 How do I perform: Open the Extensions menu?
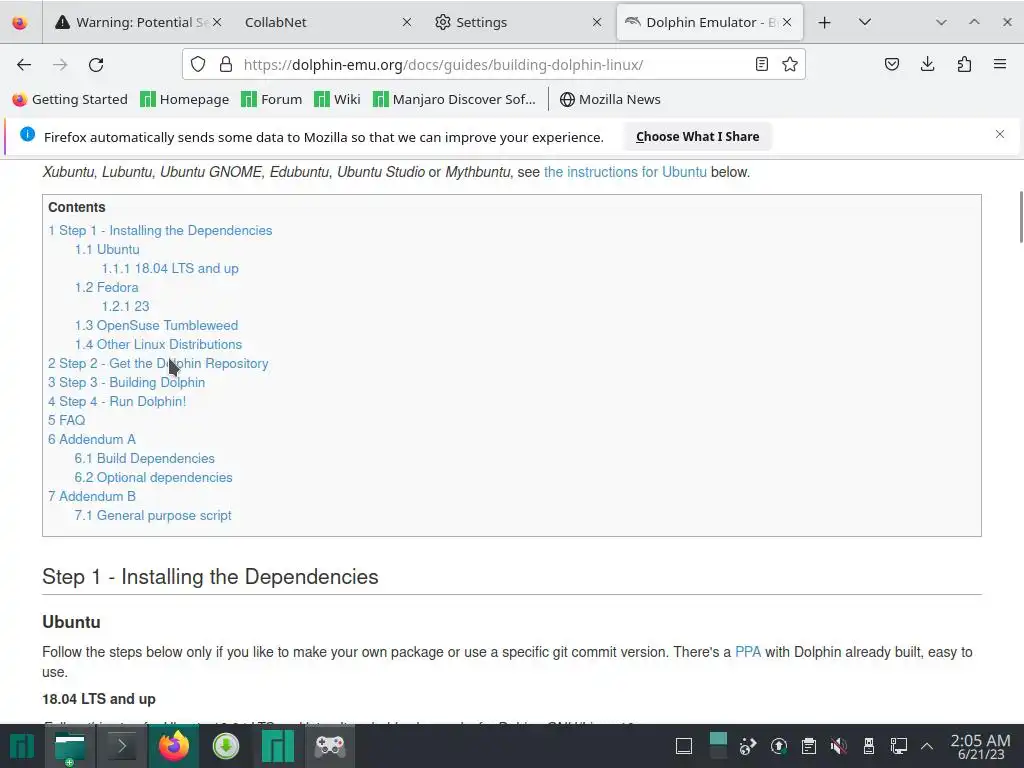[964, 64]
